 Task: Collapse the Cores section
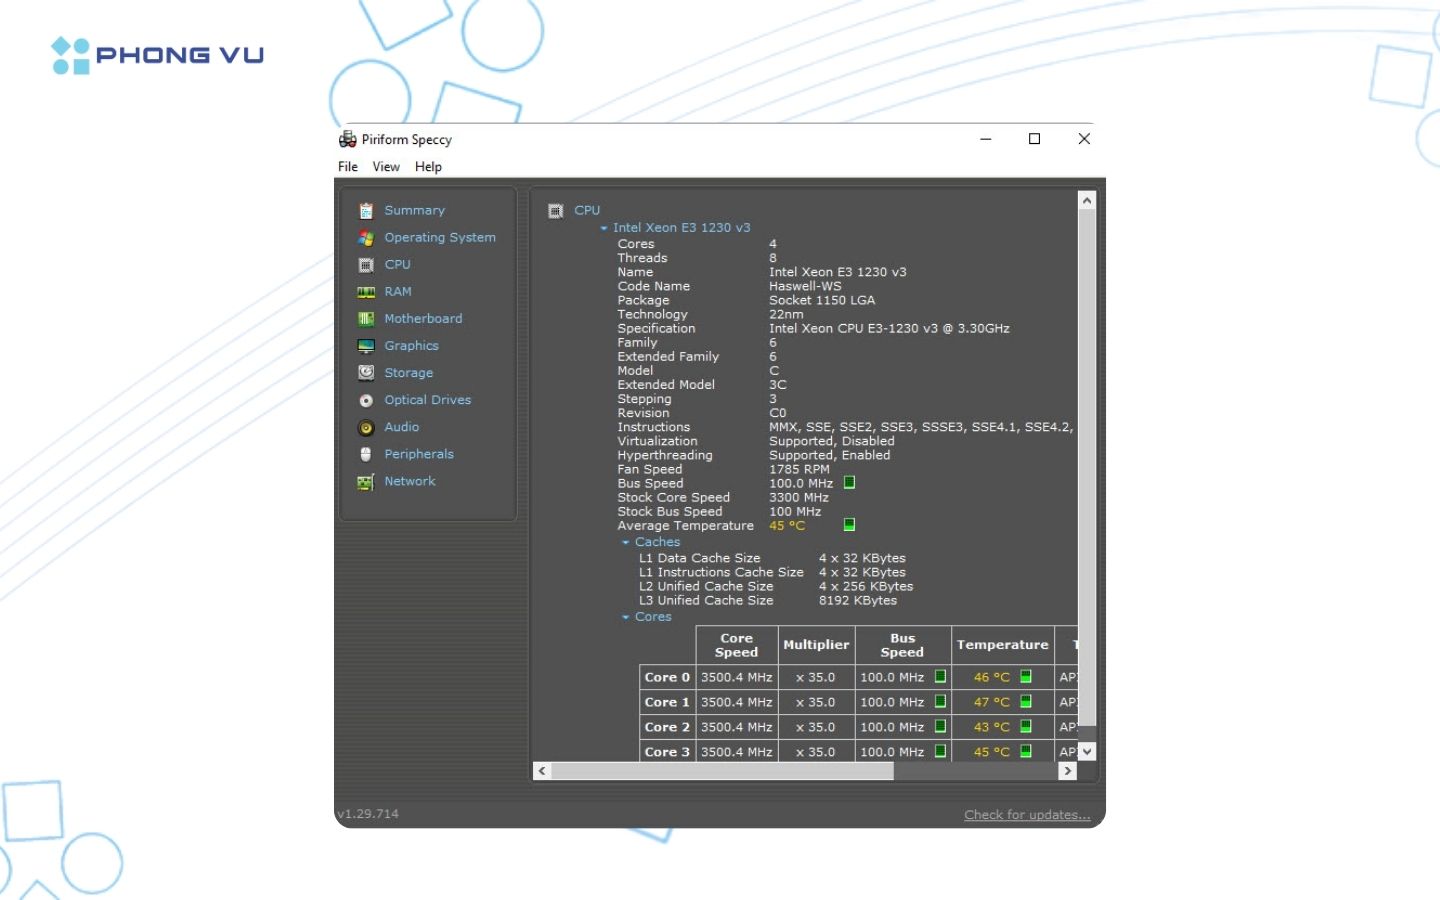pyautogui.click(x=626, y=618)
